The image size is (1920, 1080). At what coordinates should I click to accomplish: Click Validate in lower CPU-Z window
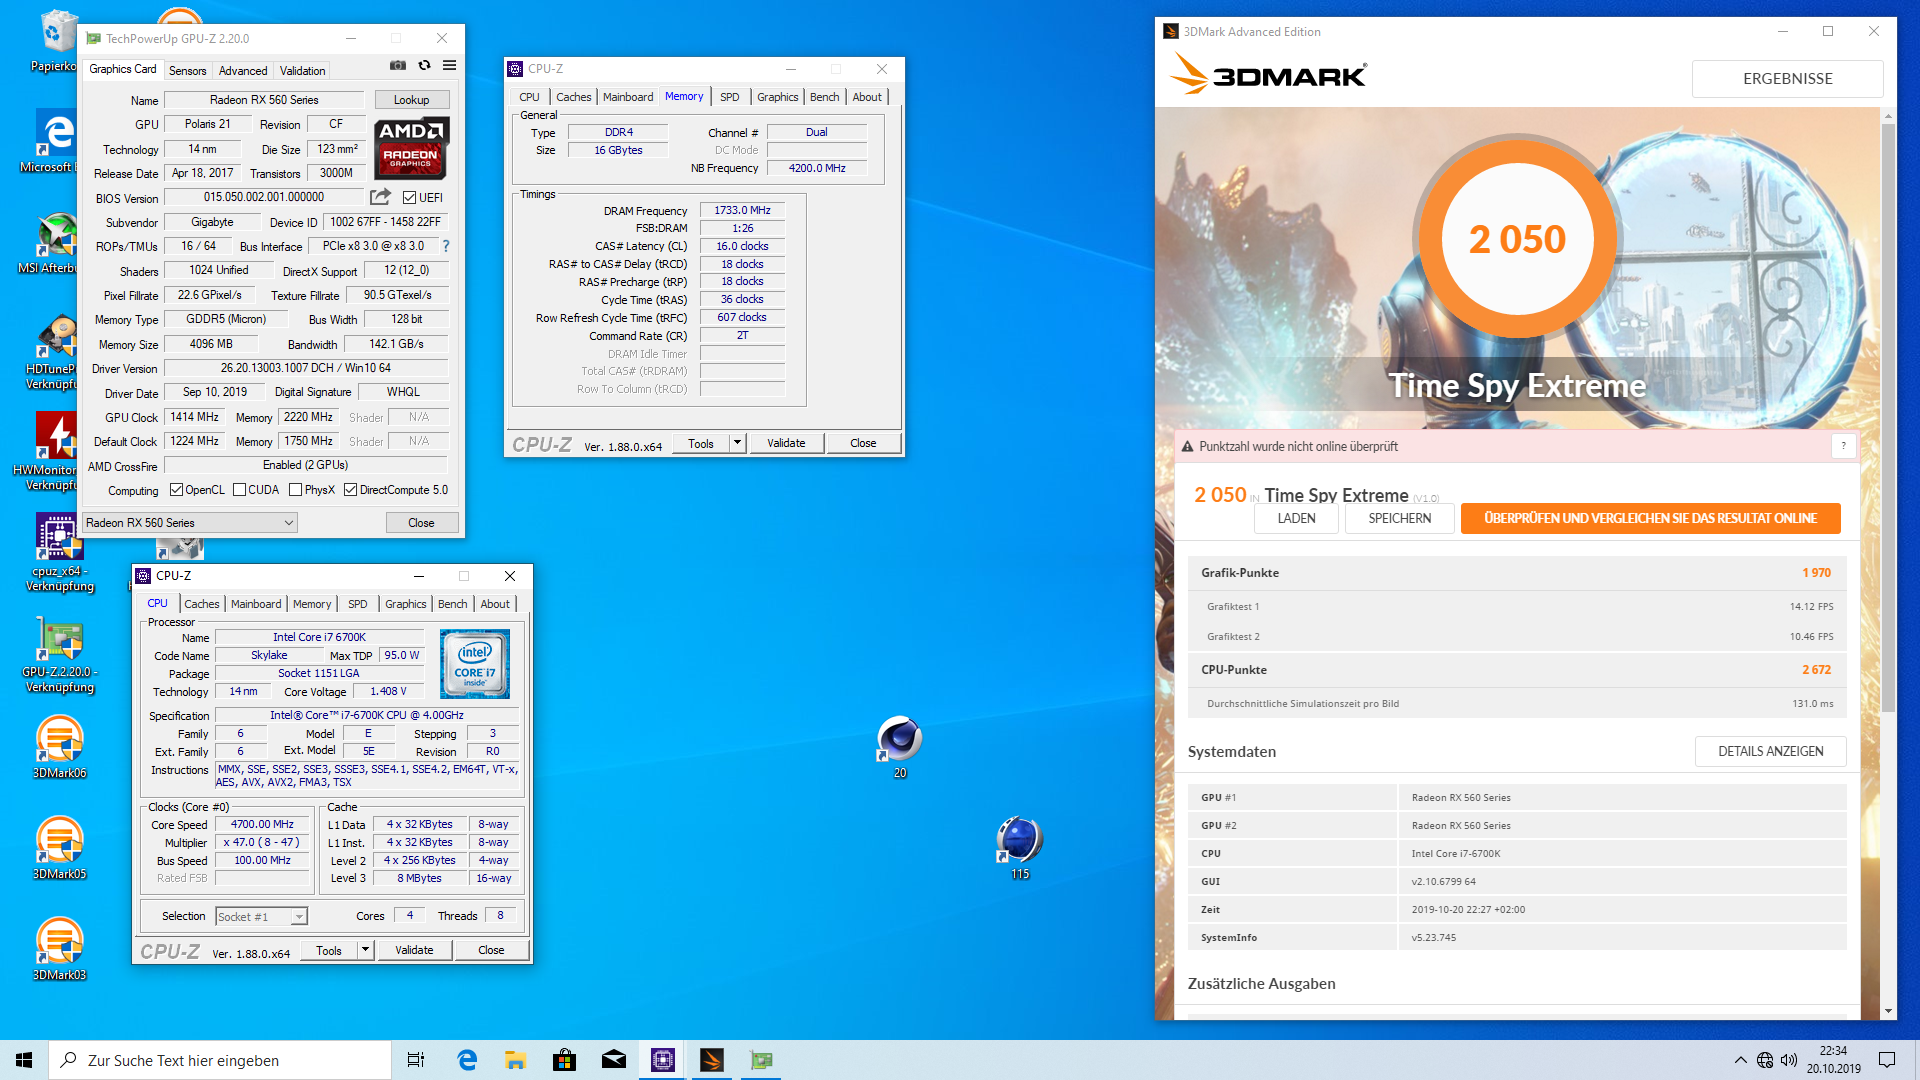click(414, 950)
